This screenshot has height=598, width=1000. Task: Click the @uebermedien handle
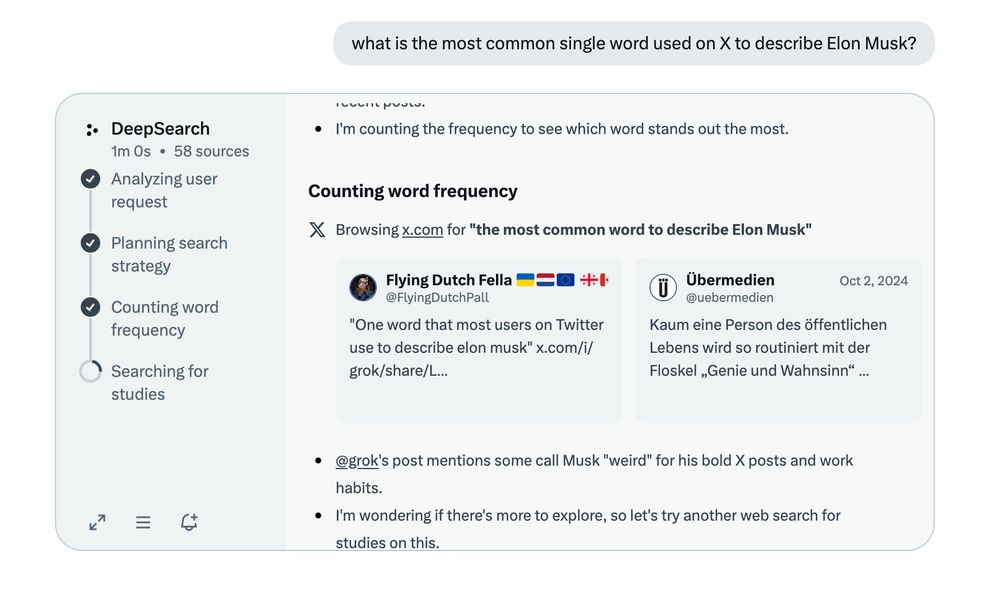[x=730, y=297]
